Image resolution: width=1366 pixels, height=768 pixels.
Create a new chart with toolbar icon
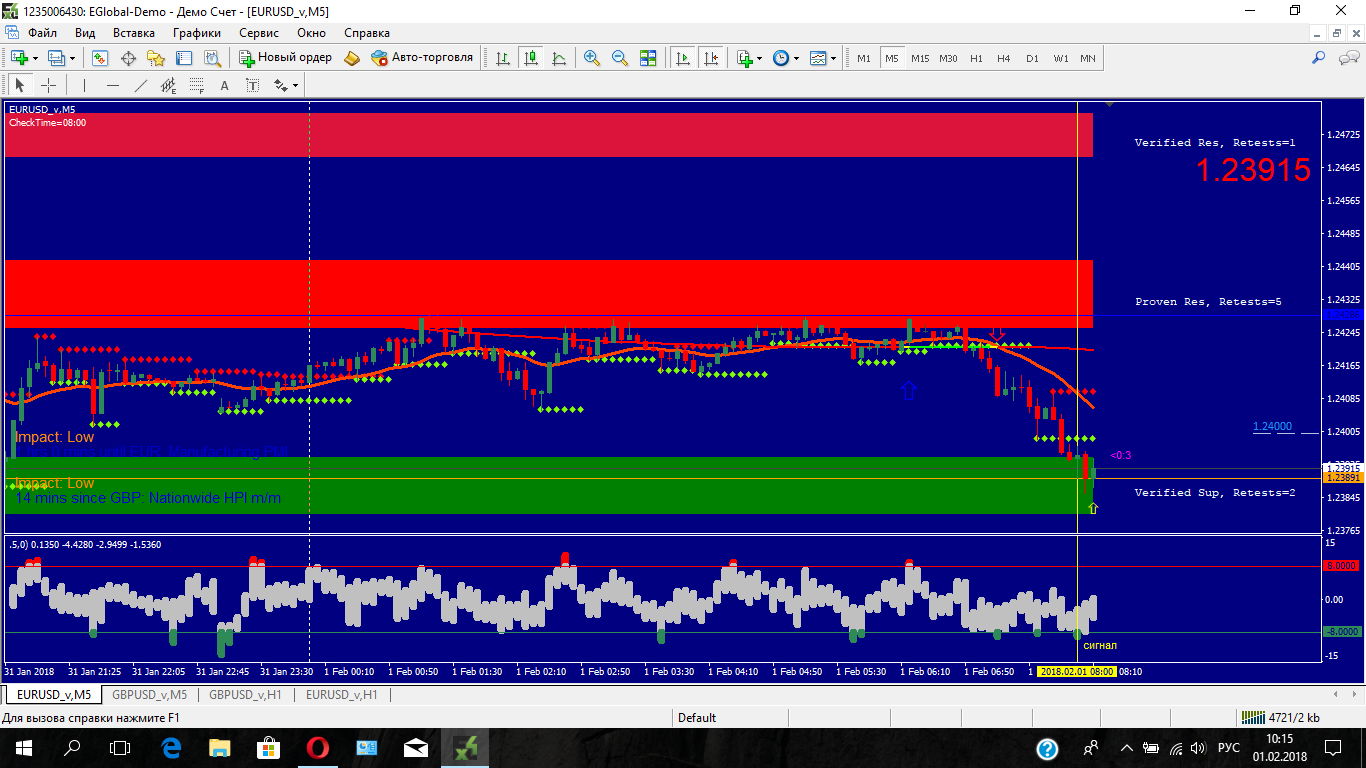click(19, 58)
